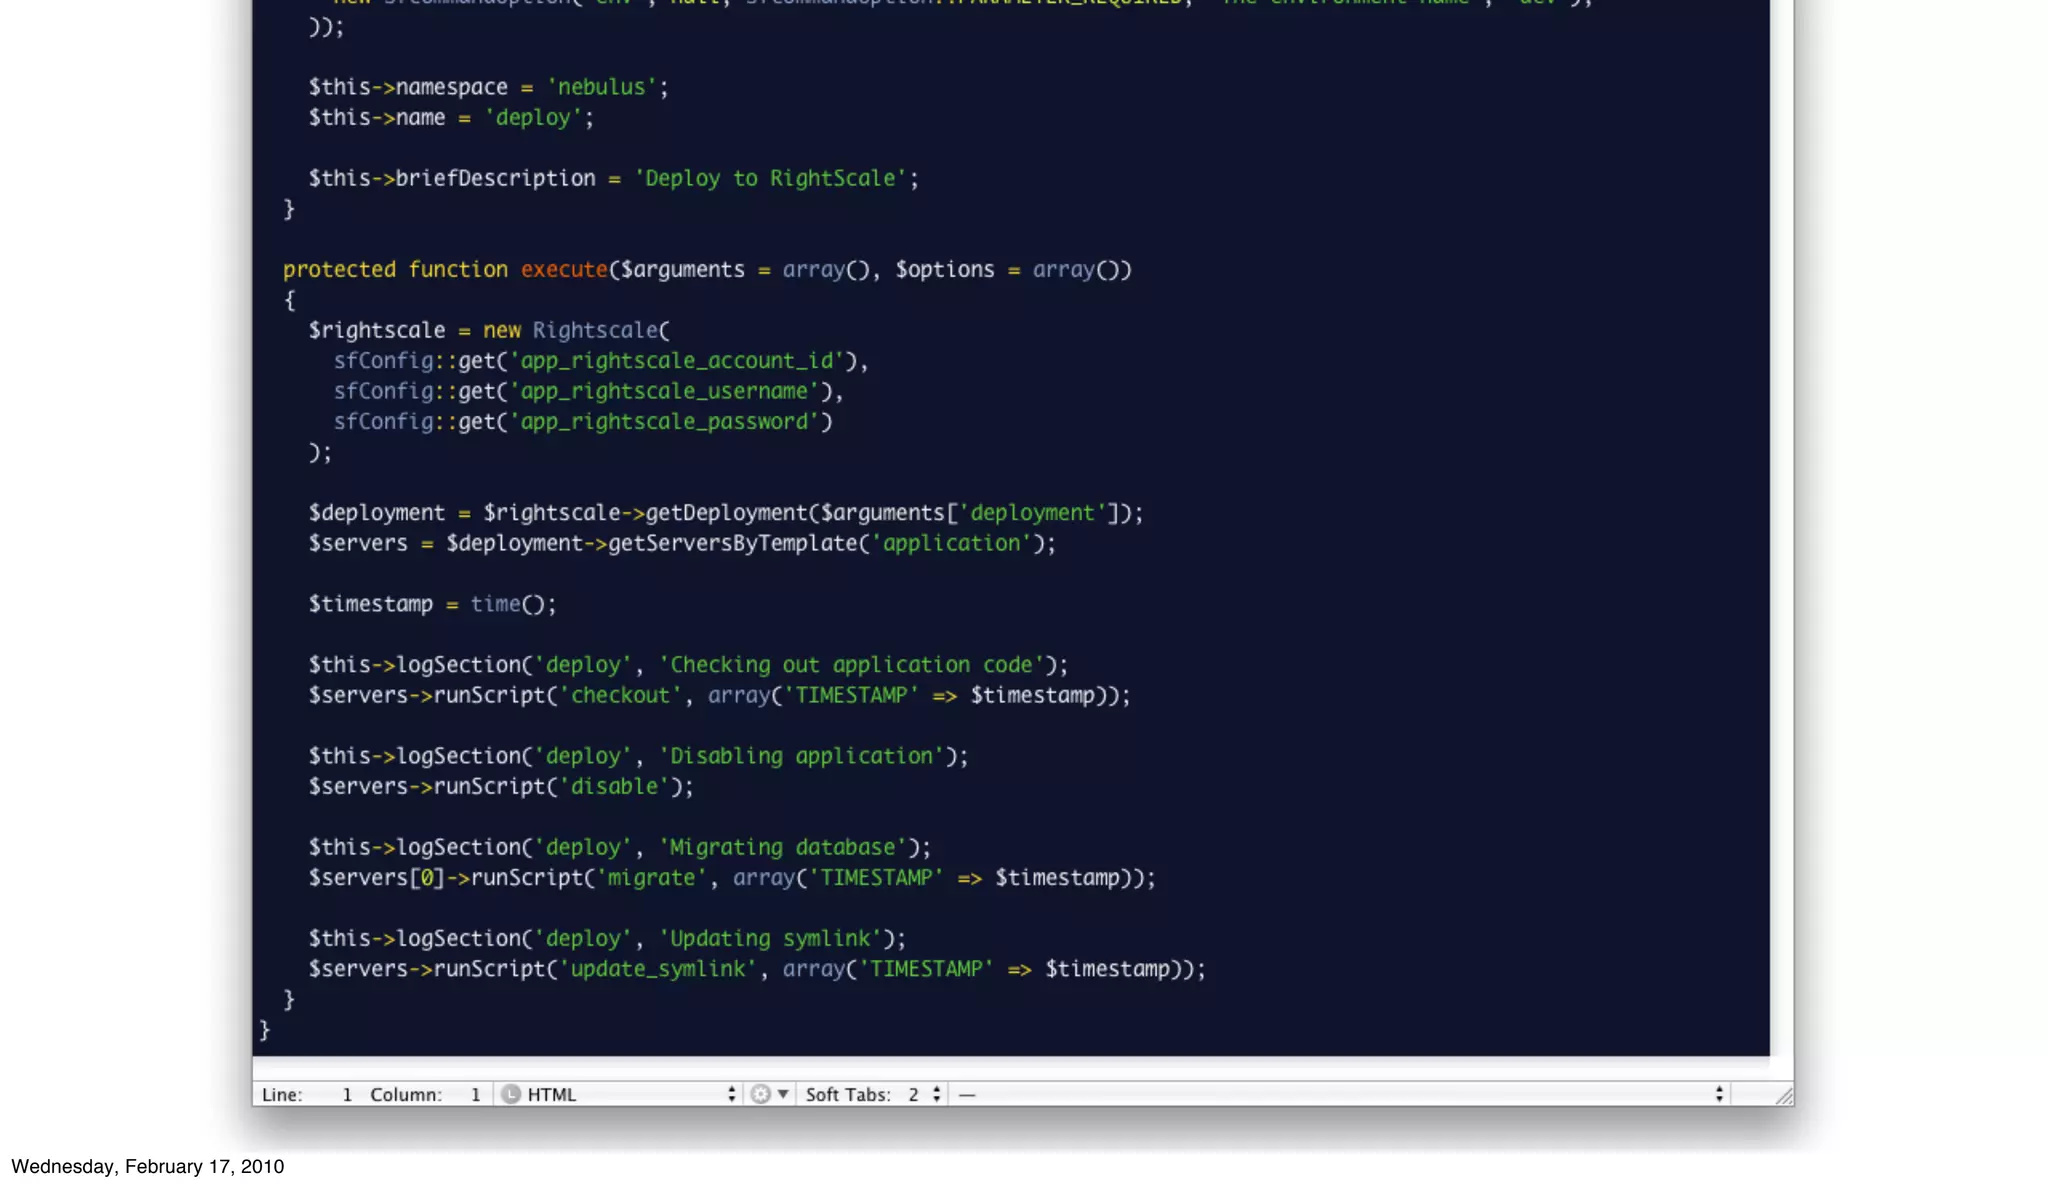This screenshot has width=2048, height=1184.
Task: Click the 'app_rightscale_username' string in code
Action: pos(665,391)
